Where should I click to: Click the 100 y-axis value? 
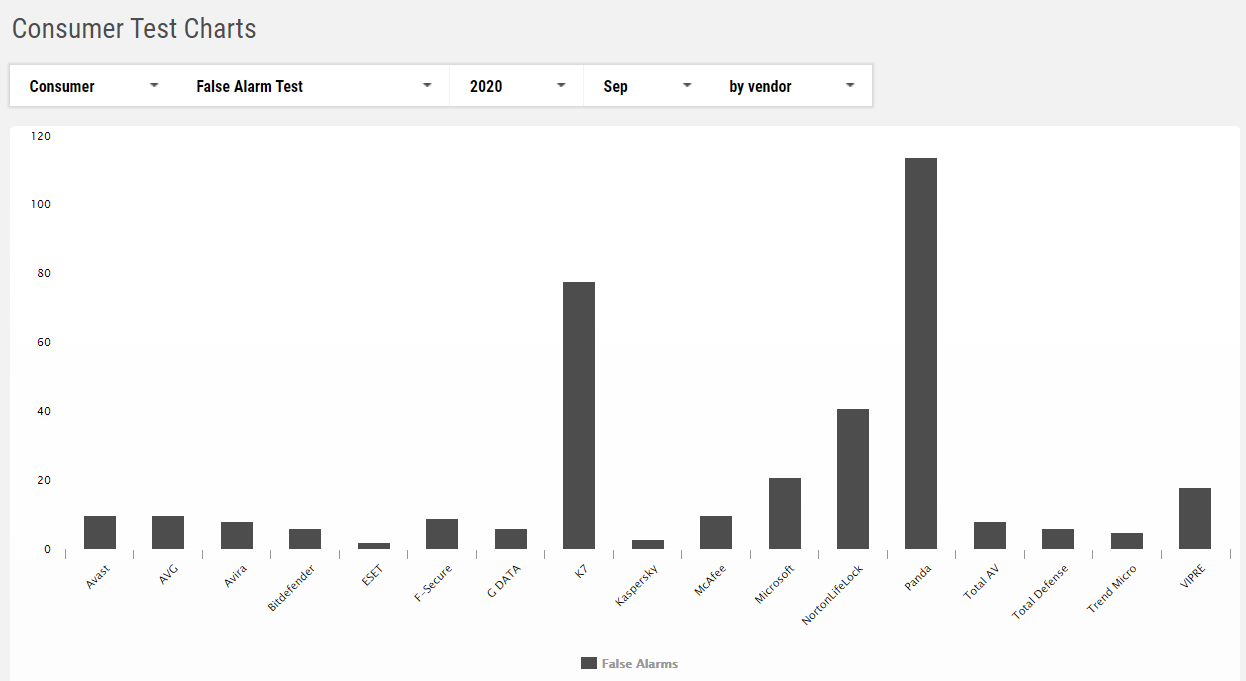coord(40,204)
